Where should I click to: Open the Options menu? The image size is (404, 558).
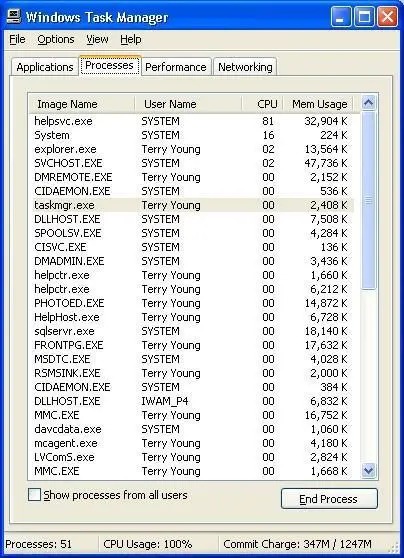point(56,39)
